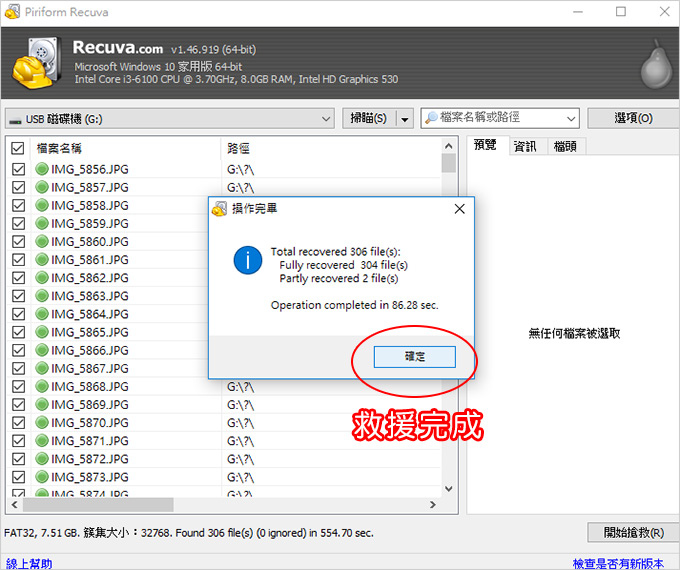Maximize the Piriform Recuva window
Viewport: 680px width, 570px height.
(621, 12)
